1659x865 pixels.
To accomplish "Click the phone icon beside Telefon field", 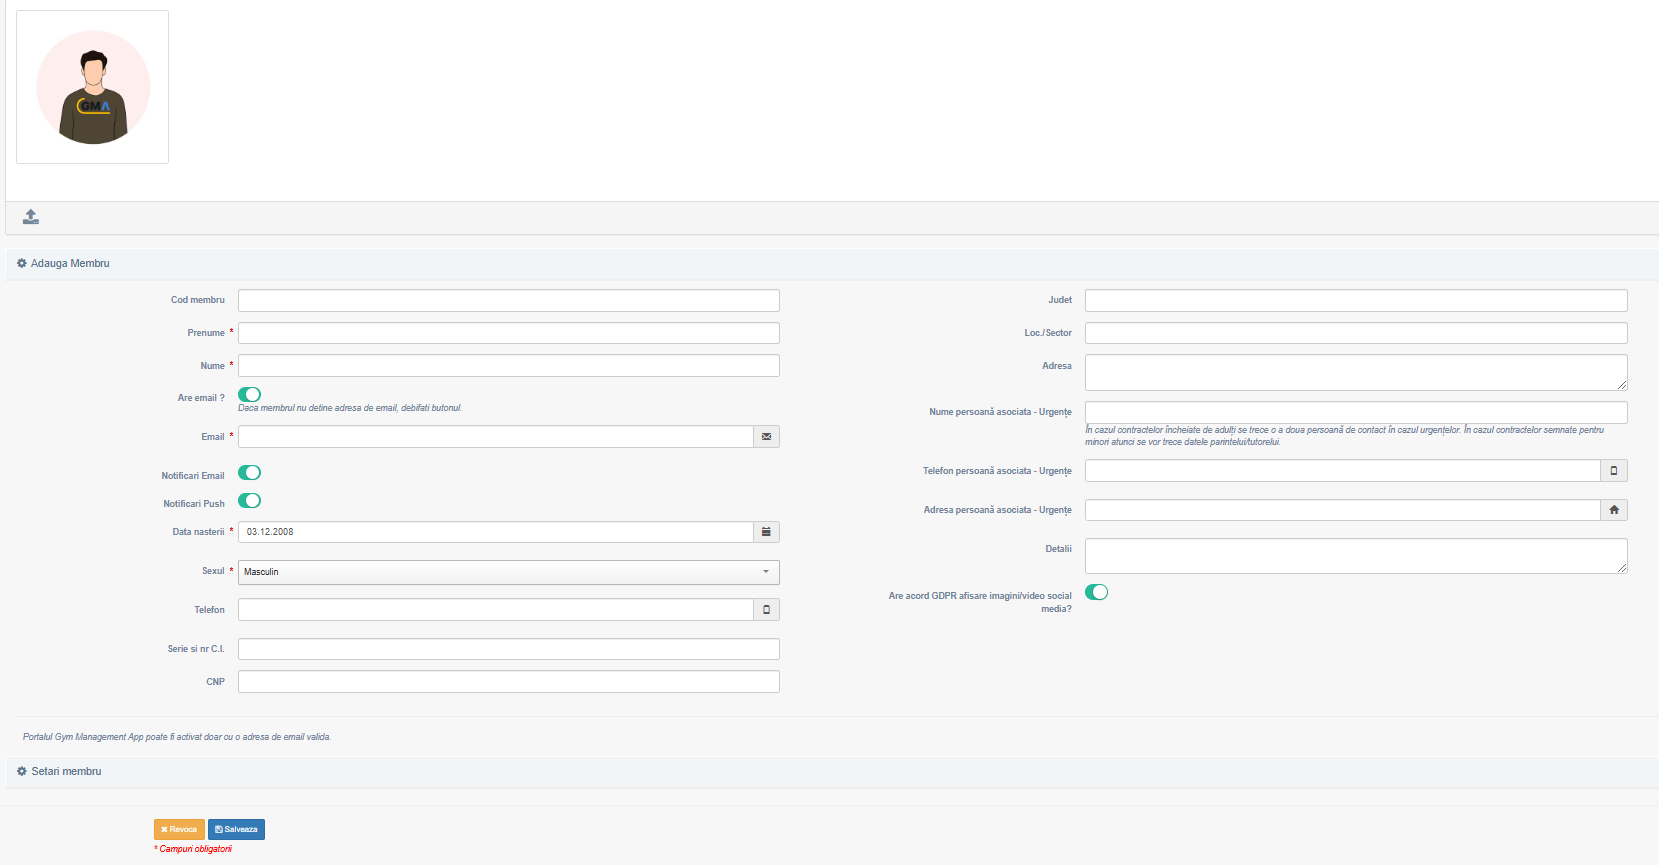I will (766, 610).
